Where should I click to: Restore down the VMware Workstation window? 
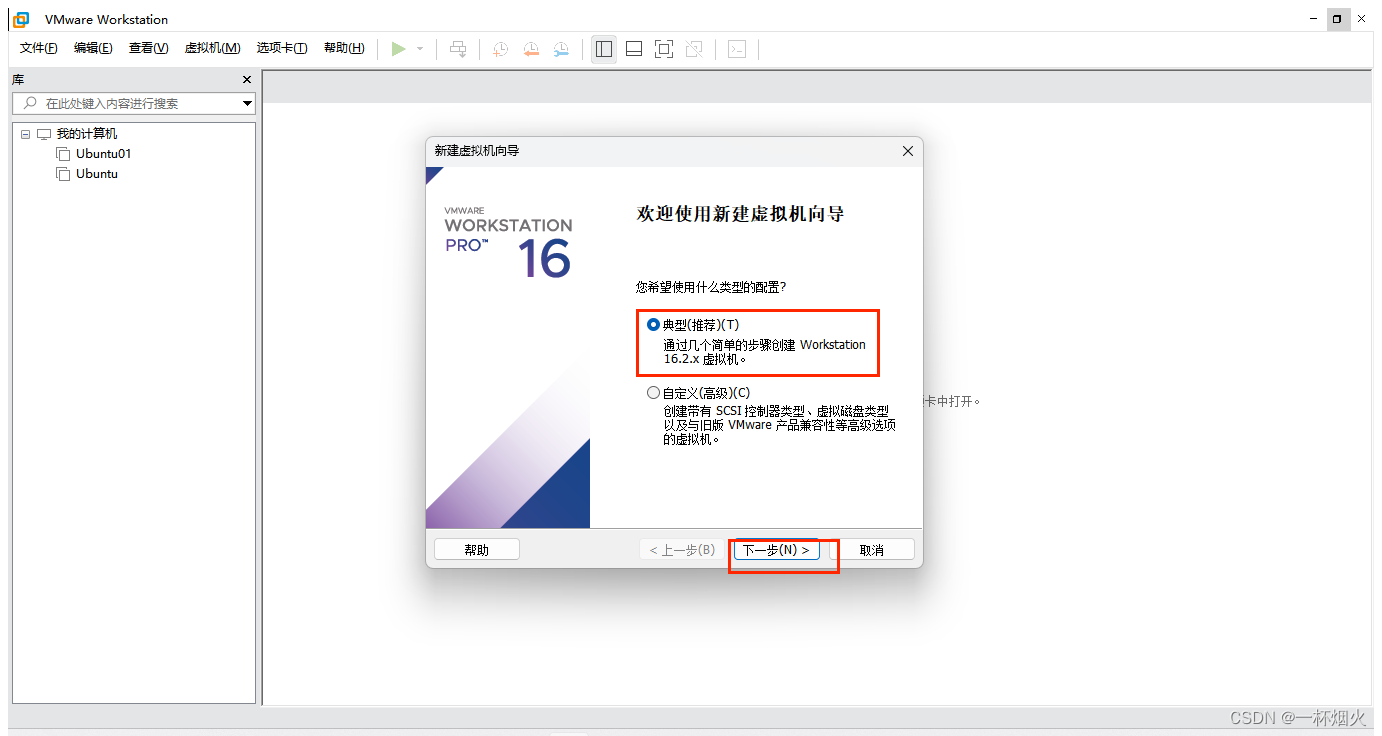tap(1337, 19)
